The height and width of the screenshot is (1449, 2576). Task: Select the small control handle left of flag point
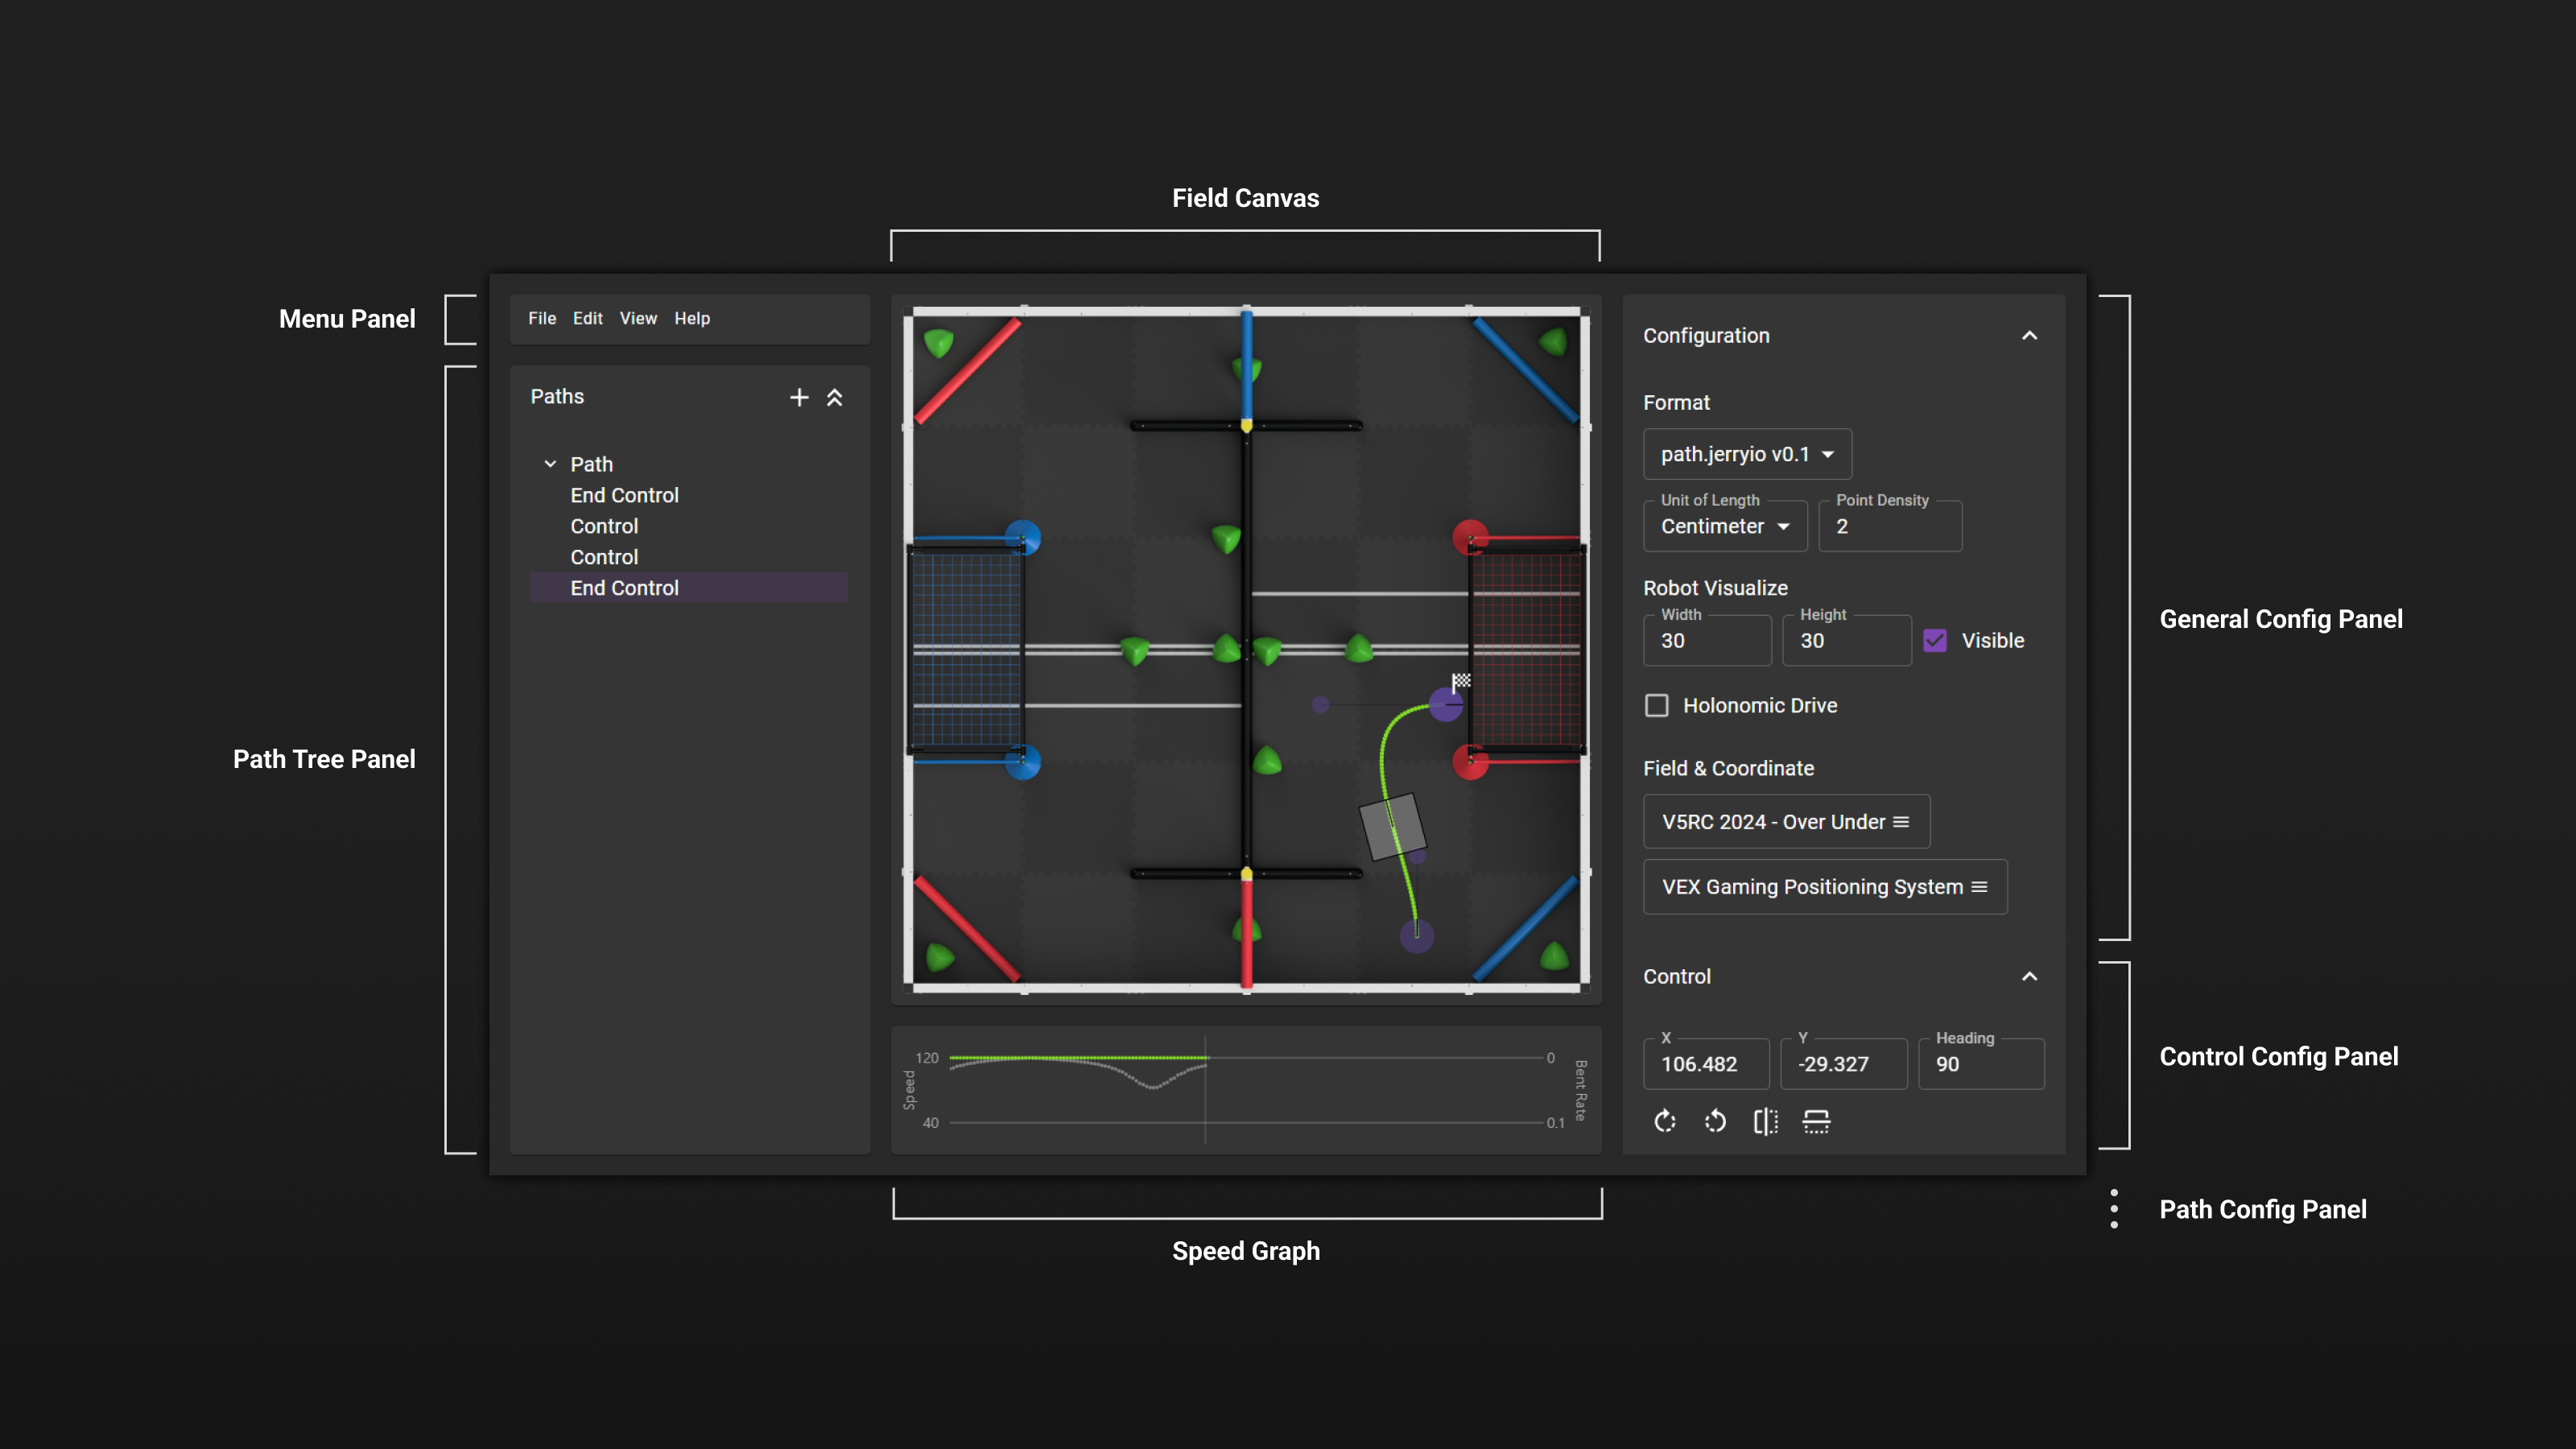coord(1321,705)
